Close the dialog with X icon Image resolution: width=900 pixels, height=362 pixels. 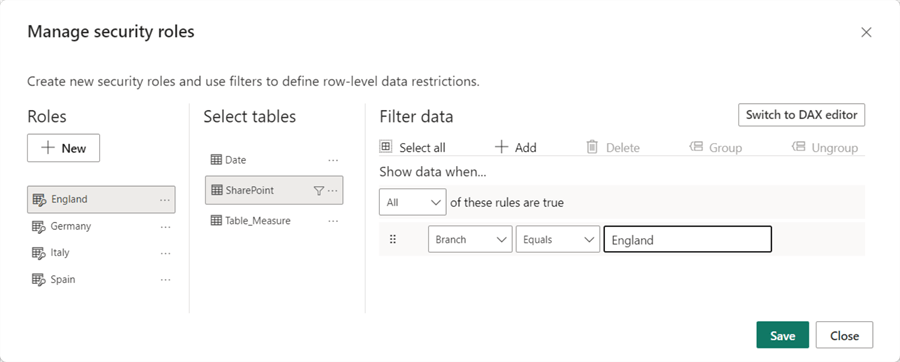[x=866, y=33]
